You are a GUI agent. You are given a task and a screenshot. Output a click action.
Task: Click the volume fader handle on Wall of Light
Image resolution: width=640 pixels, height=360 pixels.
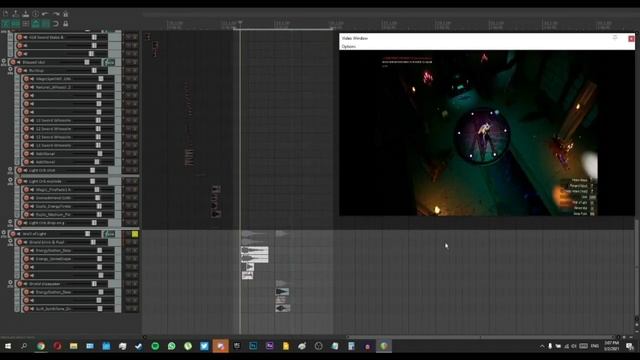(87, 234)
